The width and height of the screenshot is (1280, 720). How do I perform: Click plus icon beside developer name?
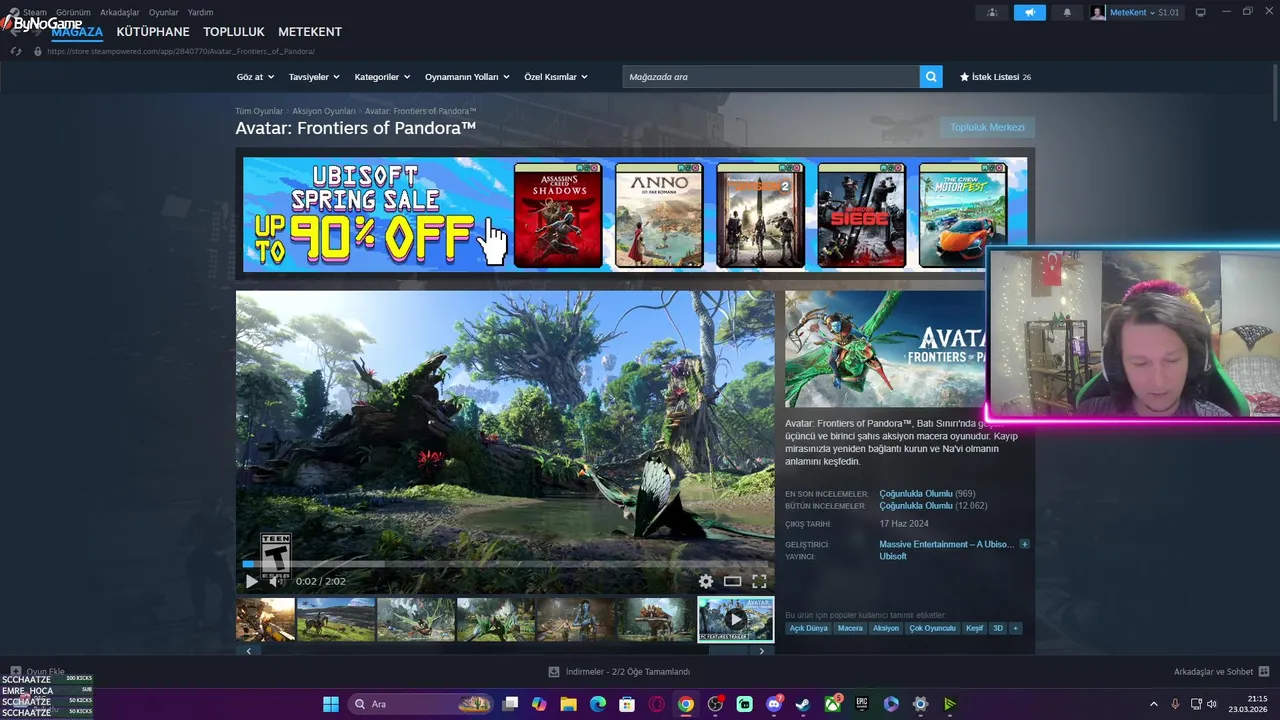point(1024,544)
